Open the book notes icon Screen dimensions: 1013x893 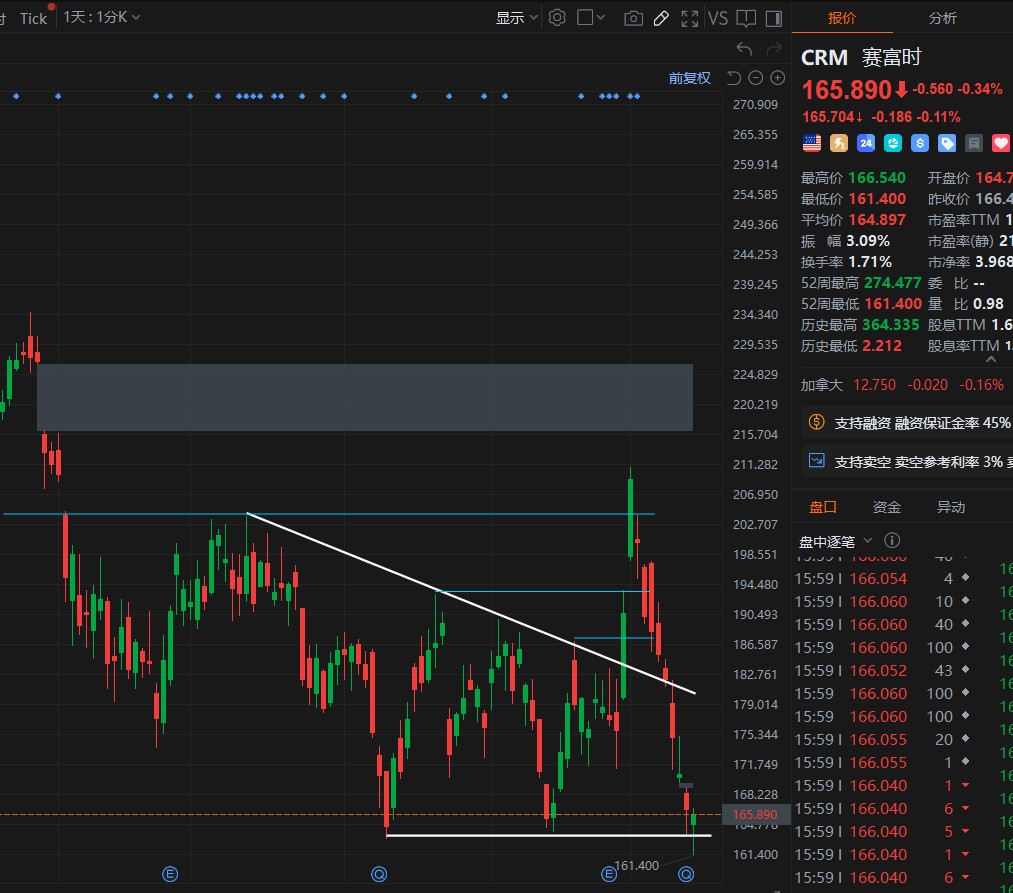click(746, 18)
